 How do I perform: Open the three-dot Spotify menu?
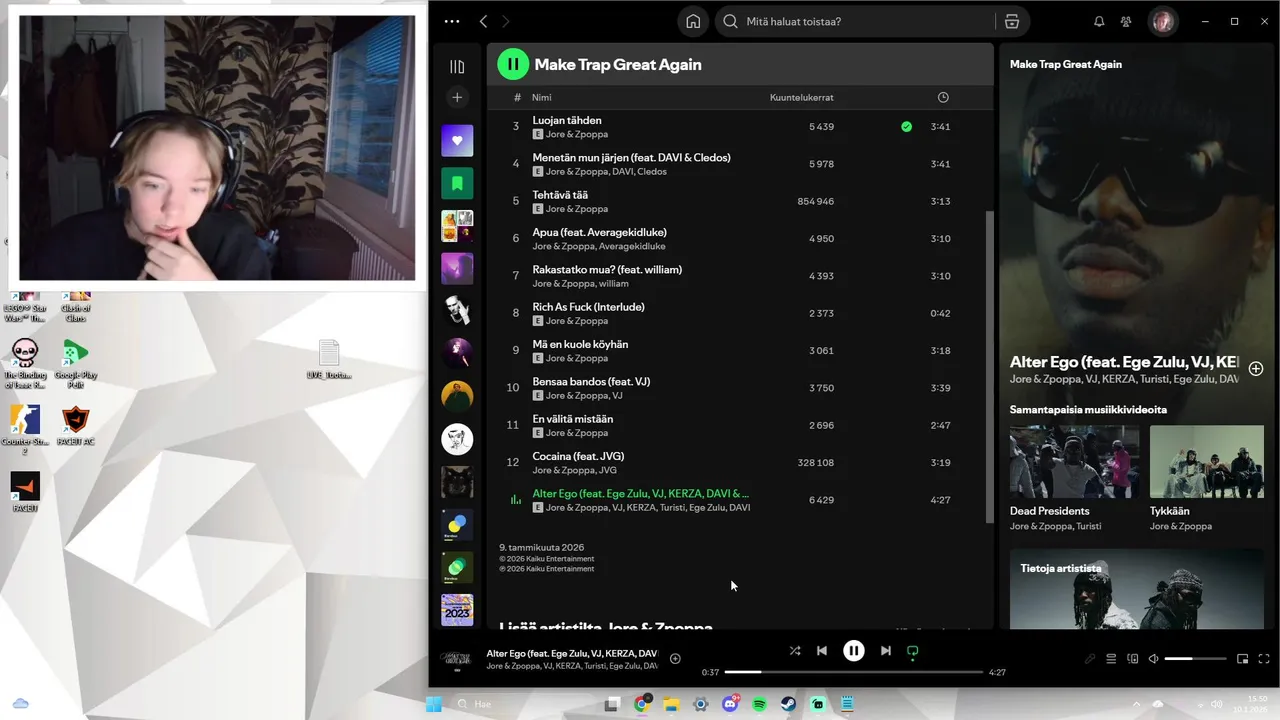(x=452, y=21)
